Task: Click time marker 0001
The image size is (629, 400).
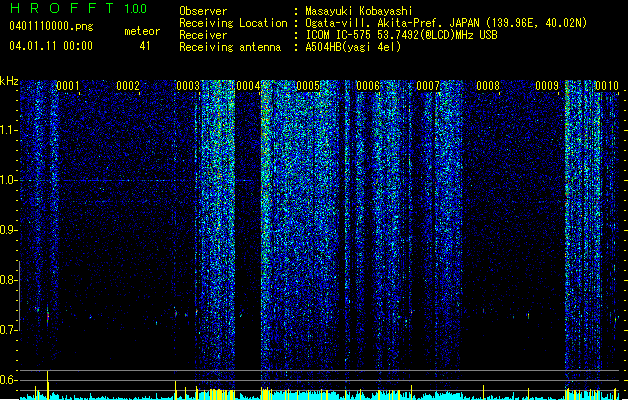Action: click(x=68, y=86)
